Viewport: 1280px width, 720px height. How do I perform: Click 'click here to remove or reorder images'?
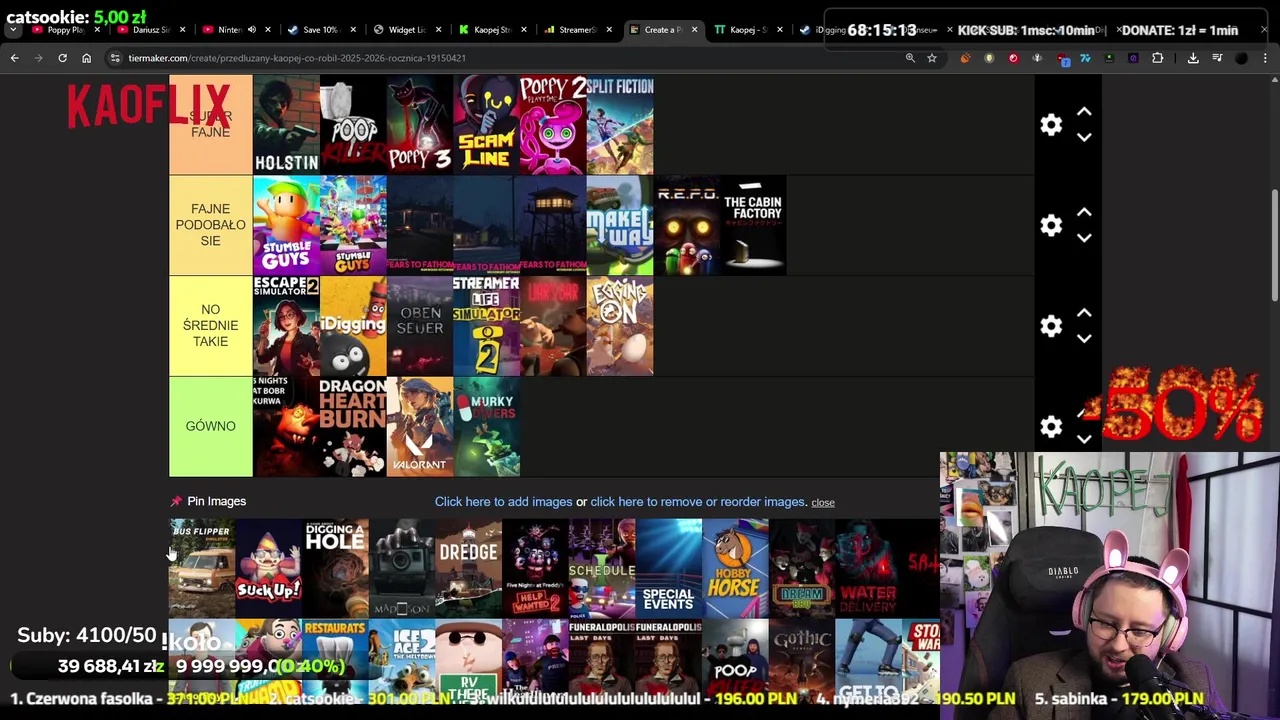[x=697, y=502]
